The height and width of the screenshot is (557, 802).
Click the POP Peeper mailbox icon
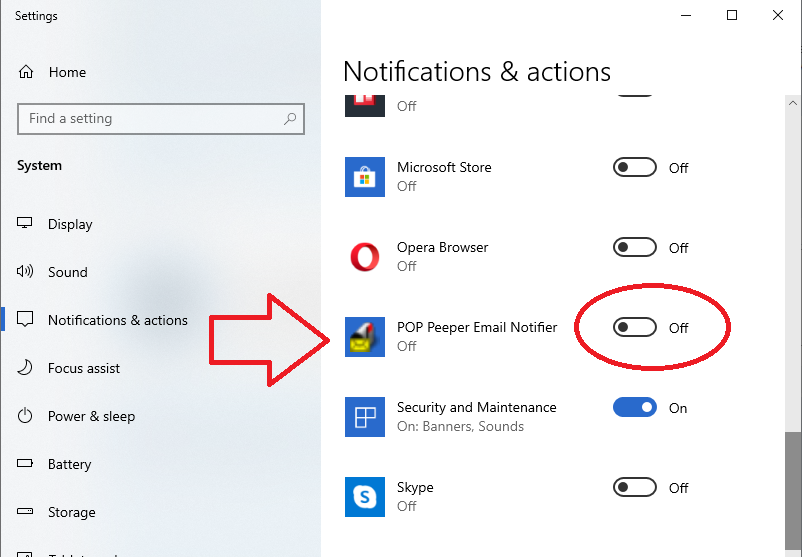365,337
